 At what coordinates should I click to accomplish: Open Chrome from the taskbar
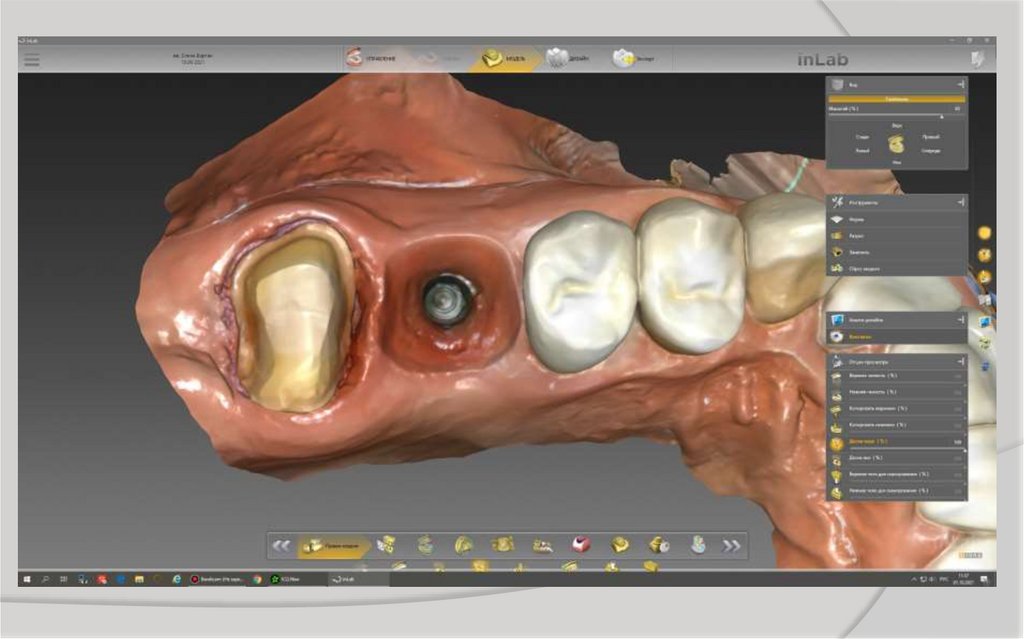pyautogui.click(x=257, y=580)
